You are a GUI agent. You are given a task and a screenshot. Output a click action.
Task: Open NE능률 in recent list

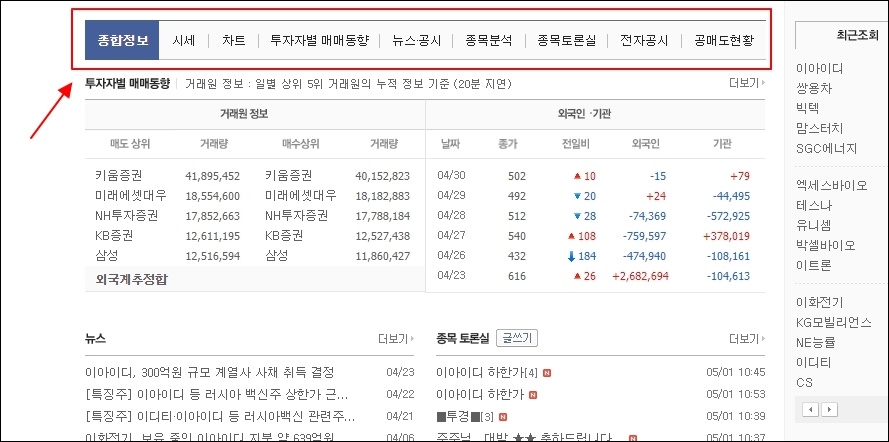[815, 342]
